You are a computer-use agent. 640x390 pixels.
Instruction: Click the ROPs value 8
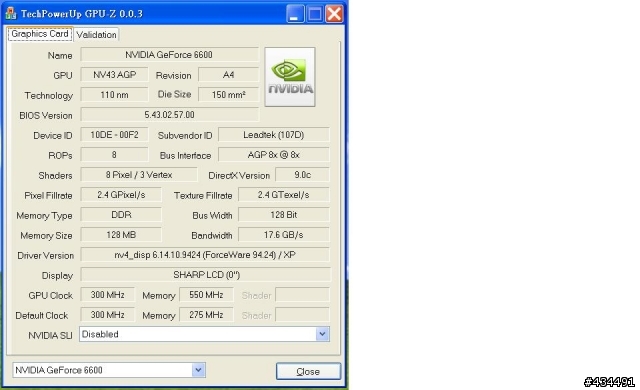point(114,155)
